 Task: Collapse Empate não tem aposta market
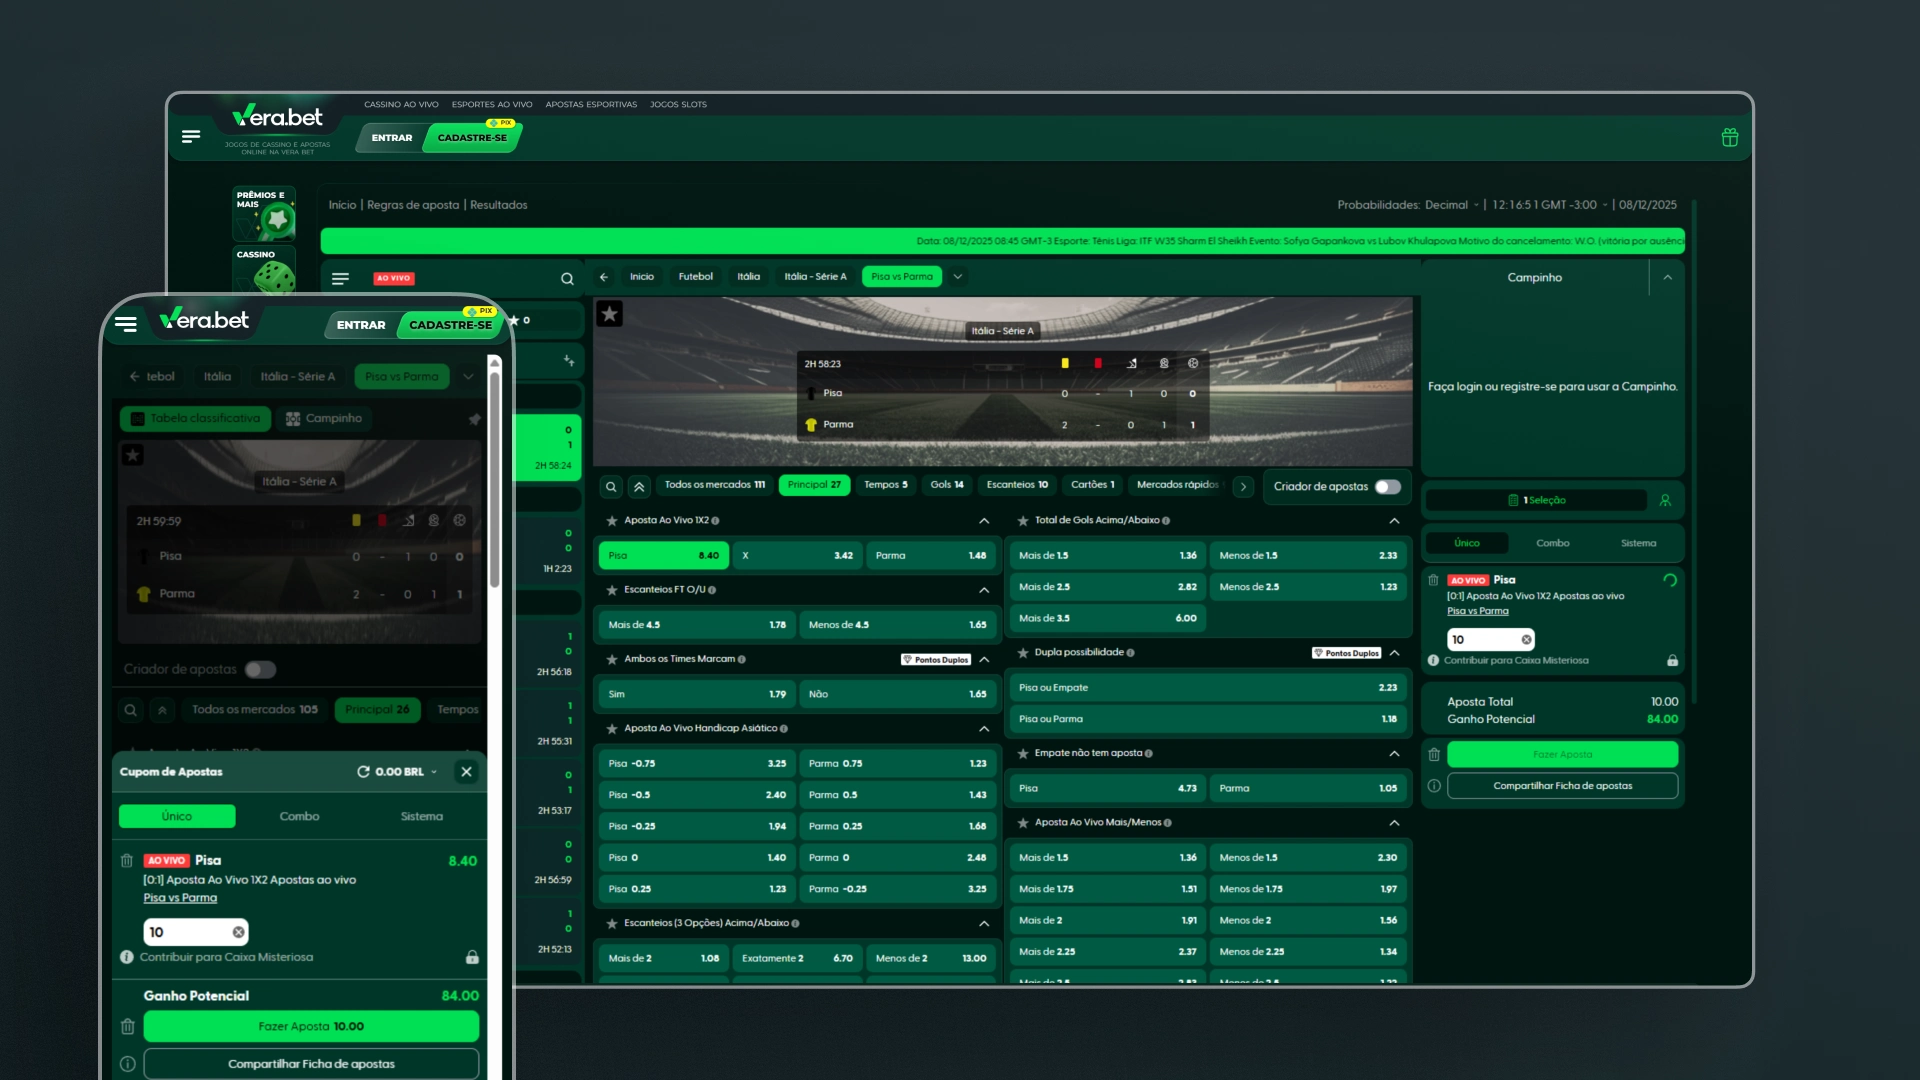[x=1394, y=754]
